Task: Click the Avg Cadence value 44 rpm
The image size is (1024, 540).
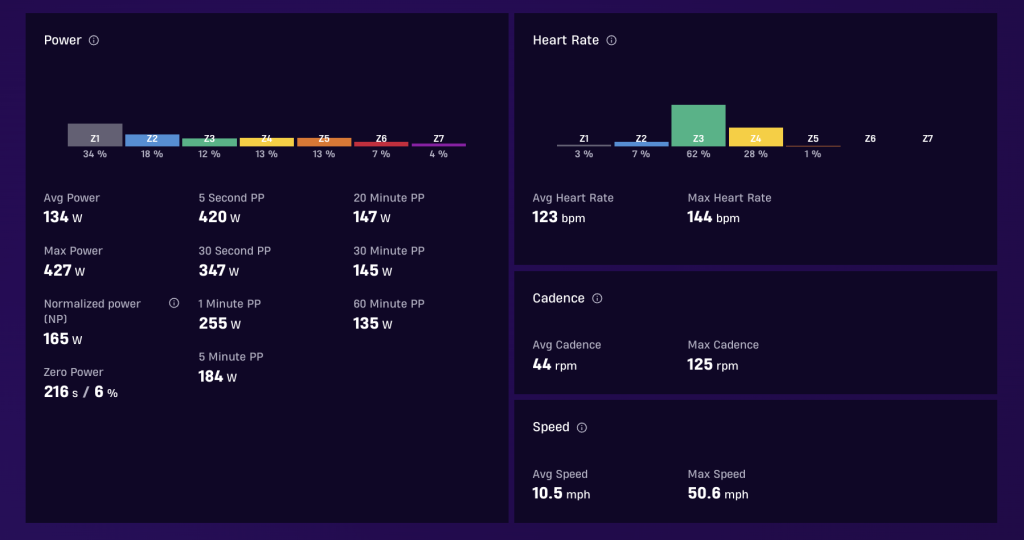Action: (x=554, y=364)
